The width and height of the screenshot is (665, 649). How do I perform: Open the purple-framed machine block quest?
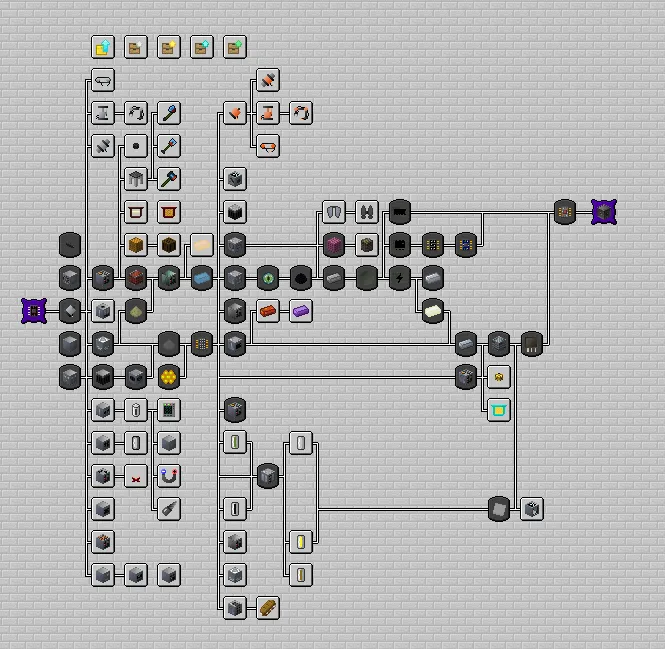pyautogui.click(x=604, y=212)
